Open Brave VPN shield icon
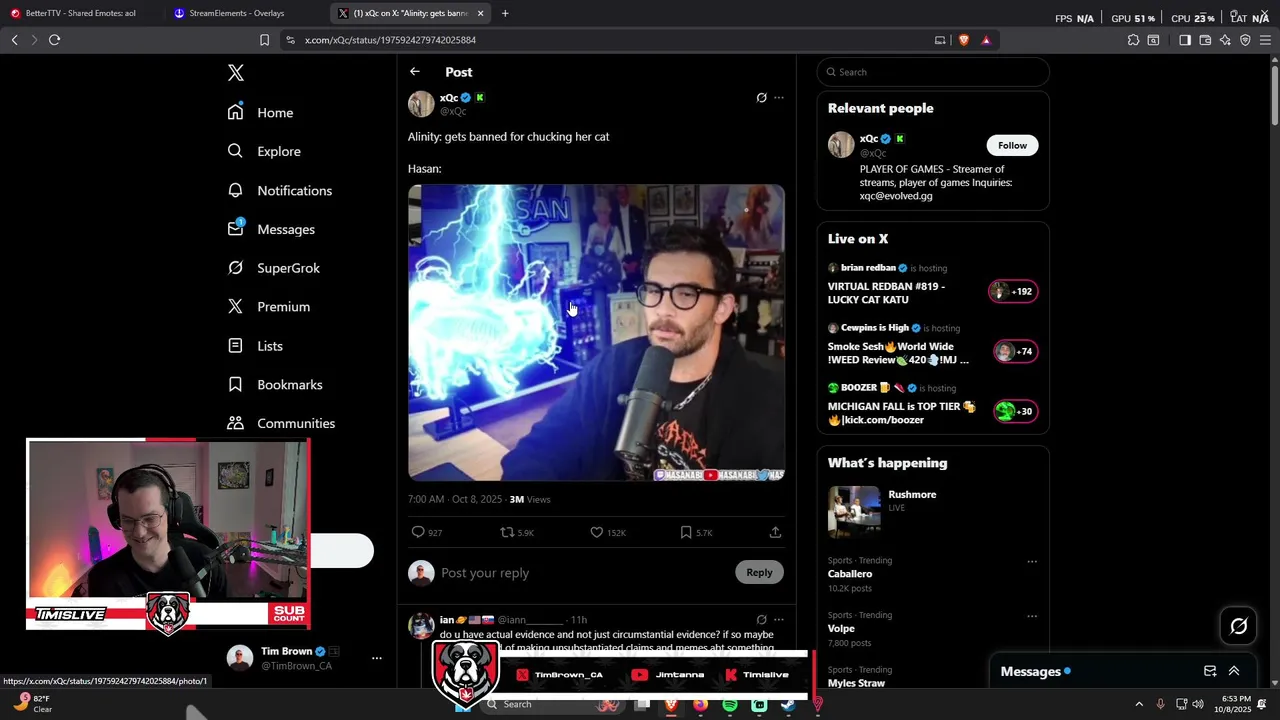The image size is (1280, 720). click(x=1245, y=40)
